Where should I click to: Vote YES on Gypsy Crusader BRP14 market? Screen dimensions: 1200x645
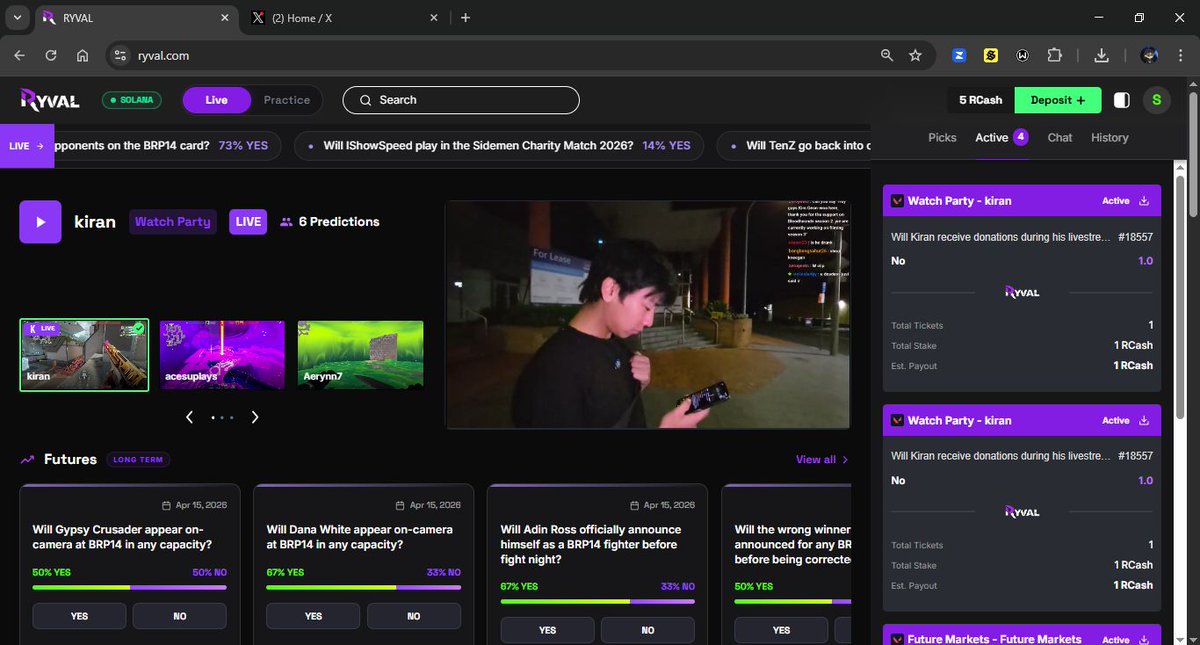click(80, 616)
